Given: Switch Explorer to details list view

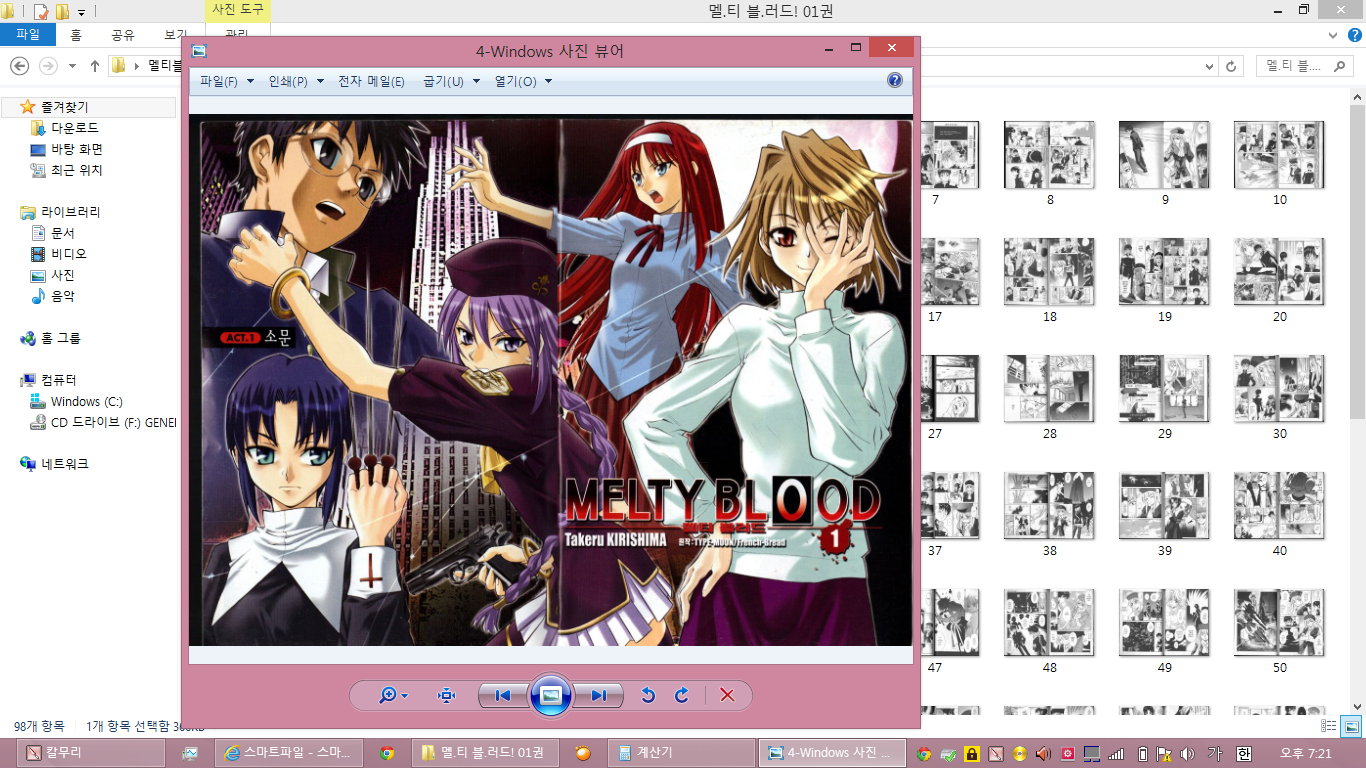Looking at the screenshot, I should pos(1330,726).
